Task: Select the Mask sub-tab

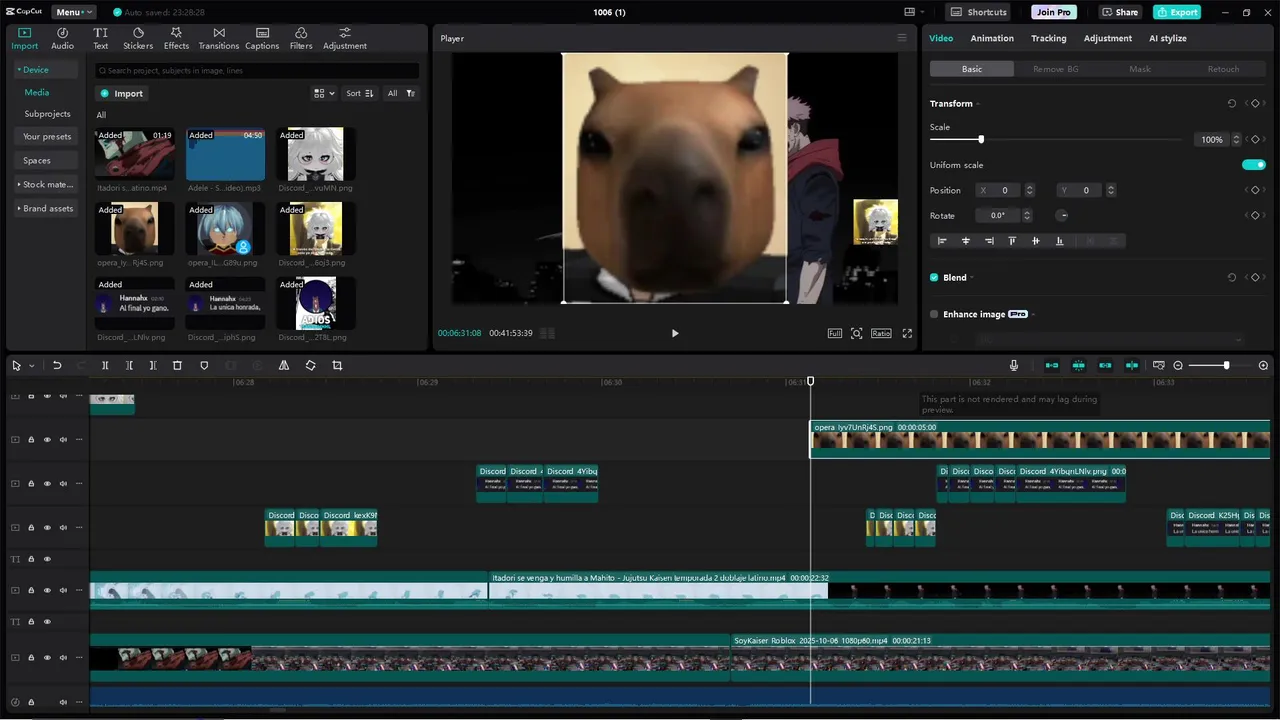Action: 1140,69
